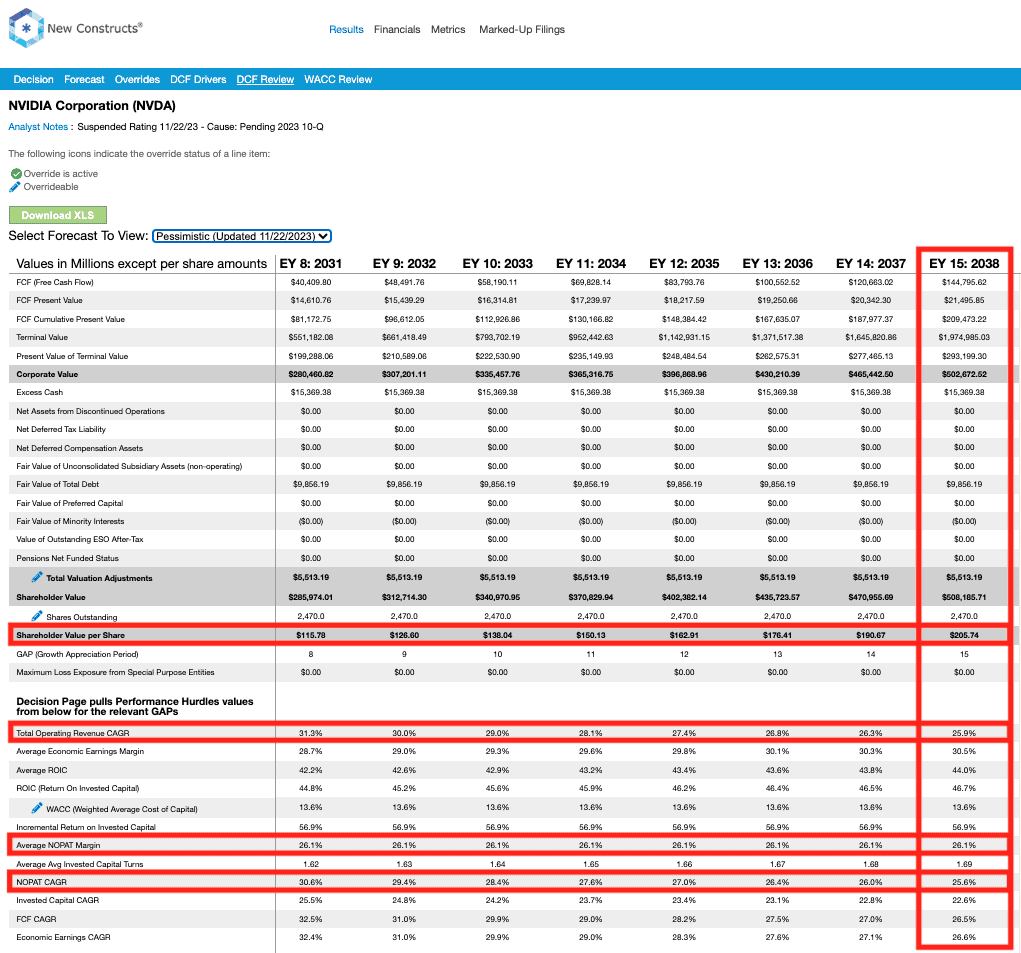The image size is (1021, 953).
Task: Click the Total Operating Revenue CAGR label
Action: [x=73, y=733]
